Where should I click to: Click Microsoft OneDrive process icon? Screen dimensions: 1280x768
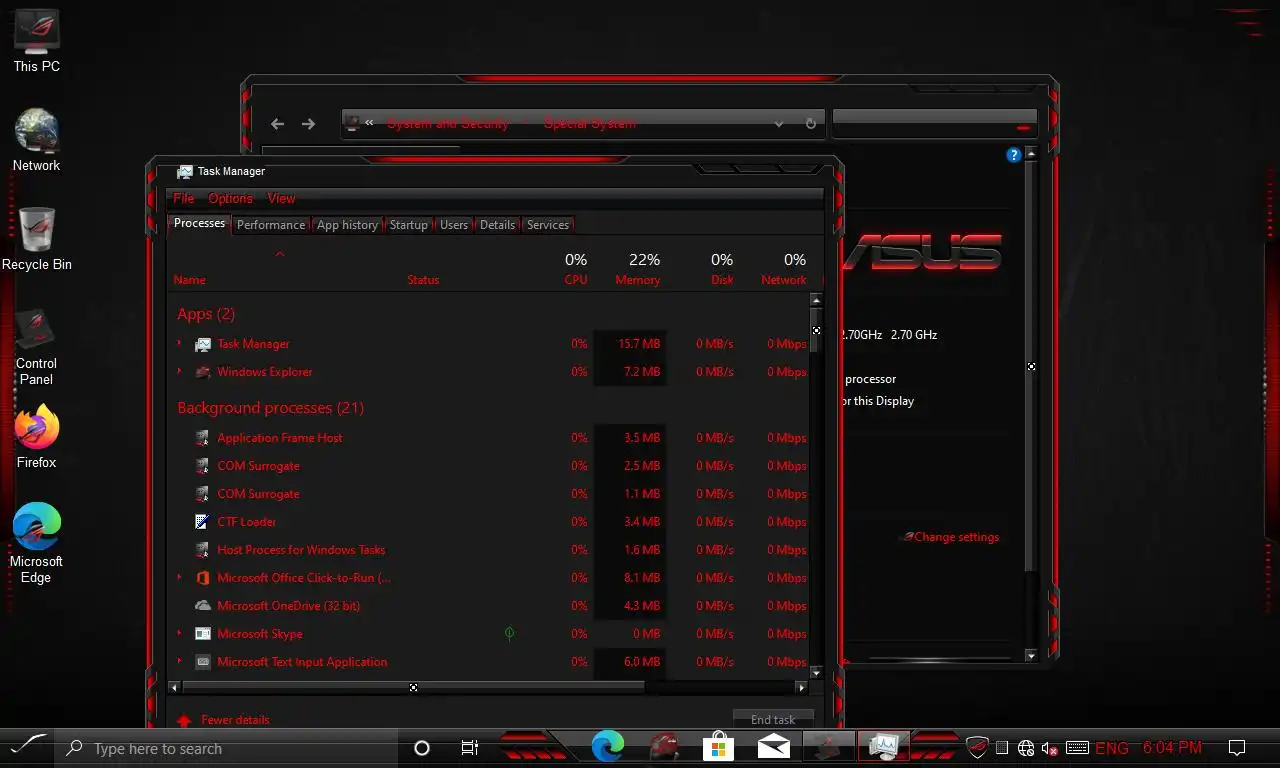(203, 605)
